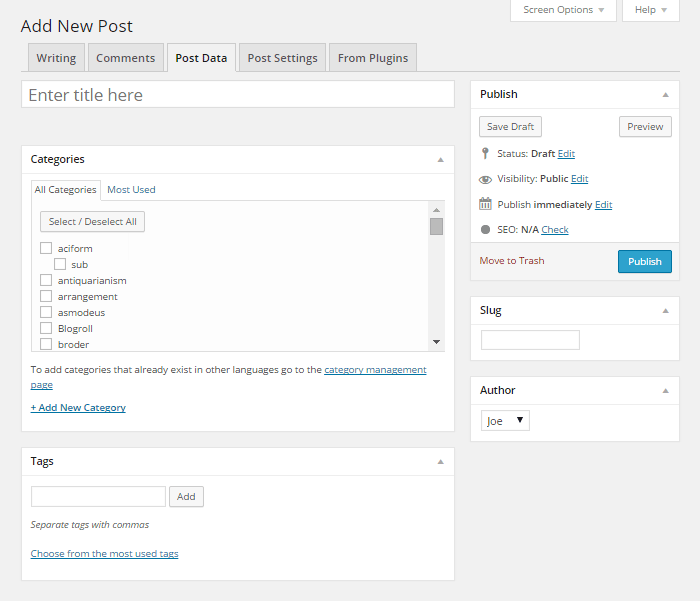Switch to the Post Settings tab
Image resolution: width=700 pixels, height=601 pixels.
pos(282,58)
